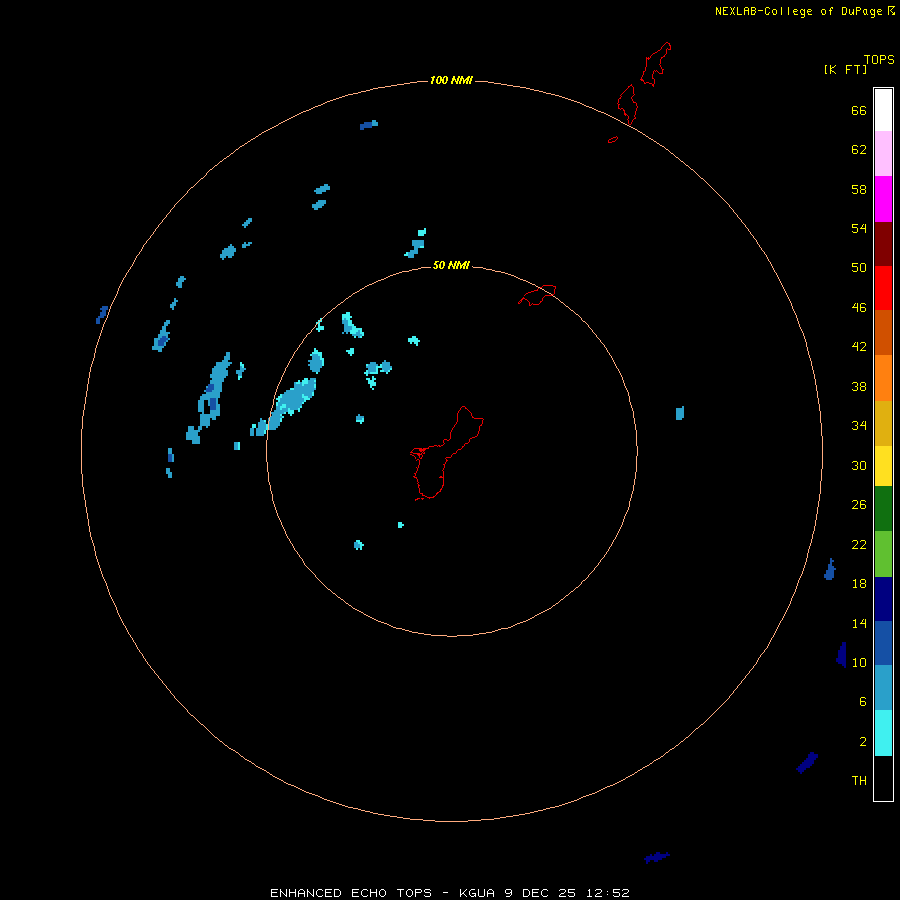Screen dimensions: 900x900
Task: Click the '2' legend value
Action: click(862, 742)
